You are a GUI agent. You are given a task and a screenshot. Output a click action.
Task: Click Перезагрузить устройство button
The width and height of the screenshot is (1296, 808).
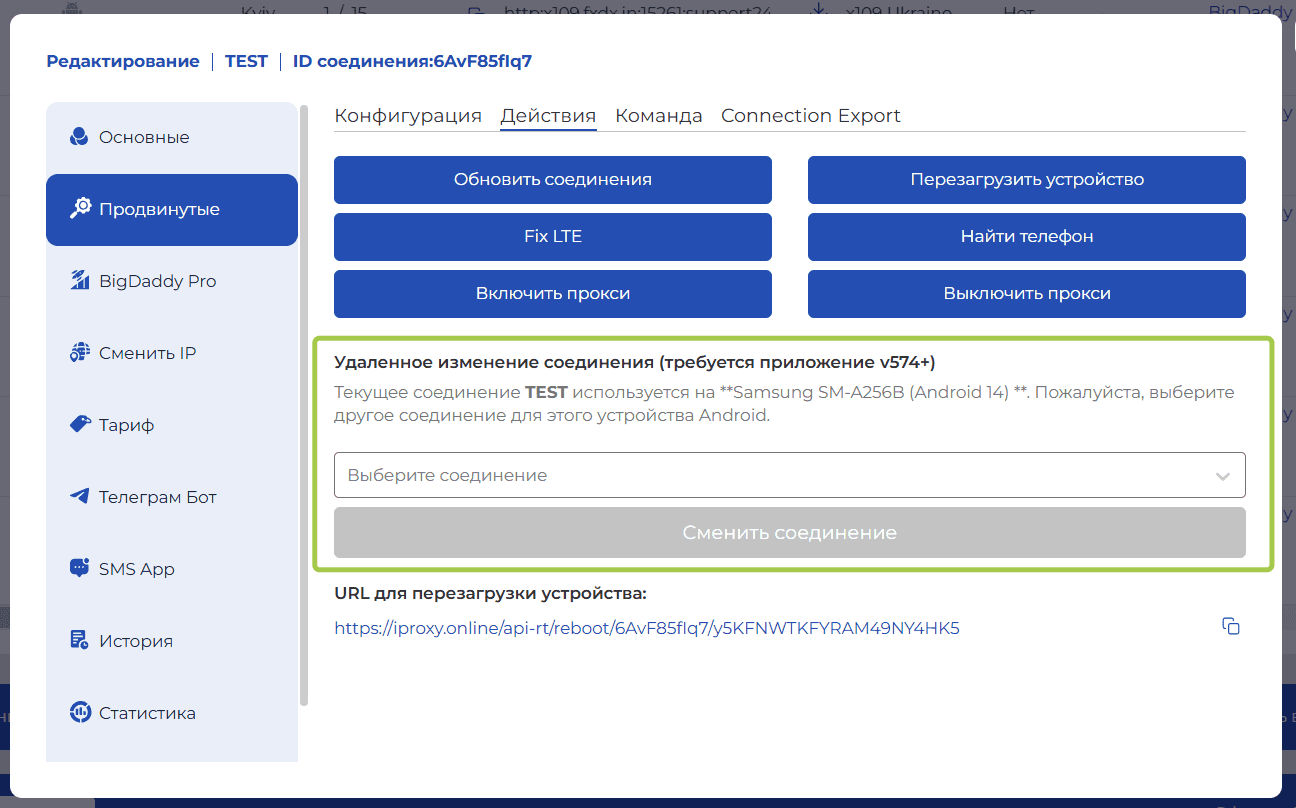click(x=1027, y=180)
